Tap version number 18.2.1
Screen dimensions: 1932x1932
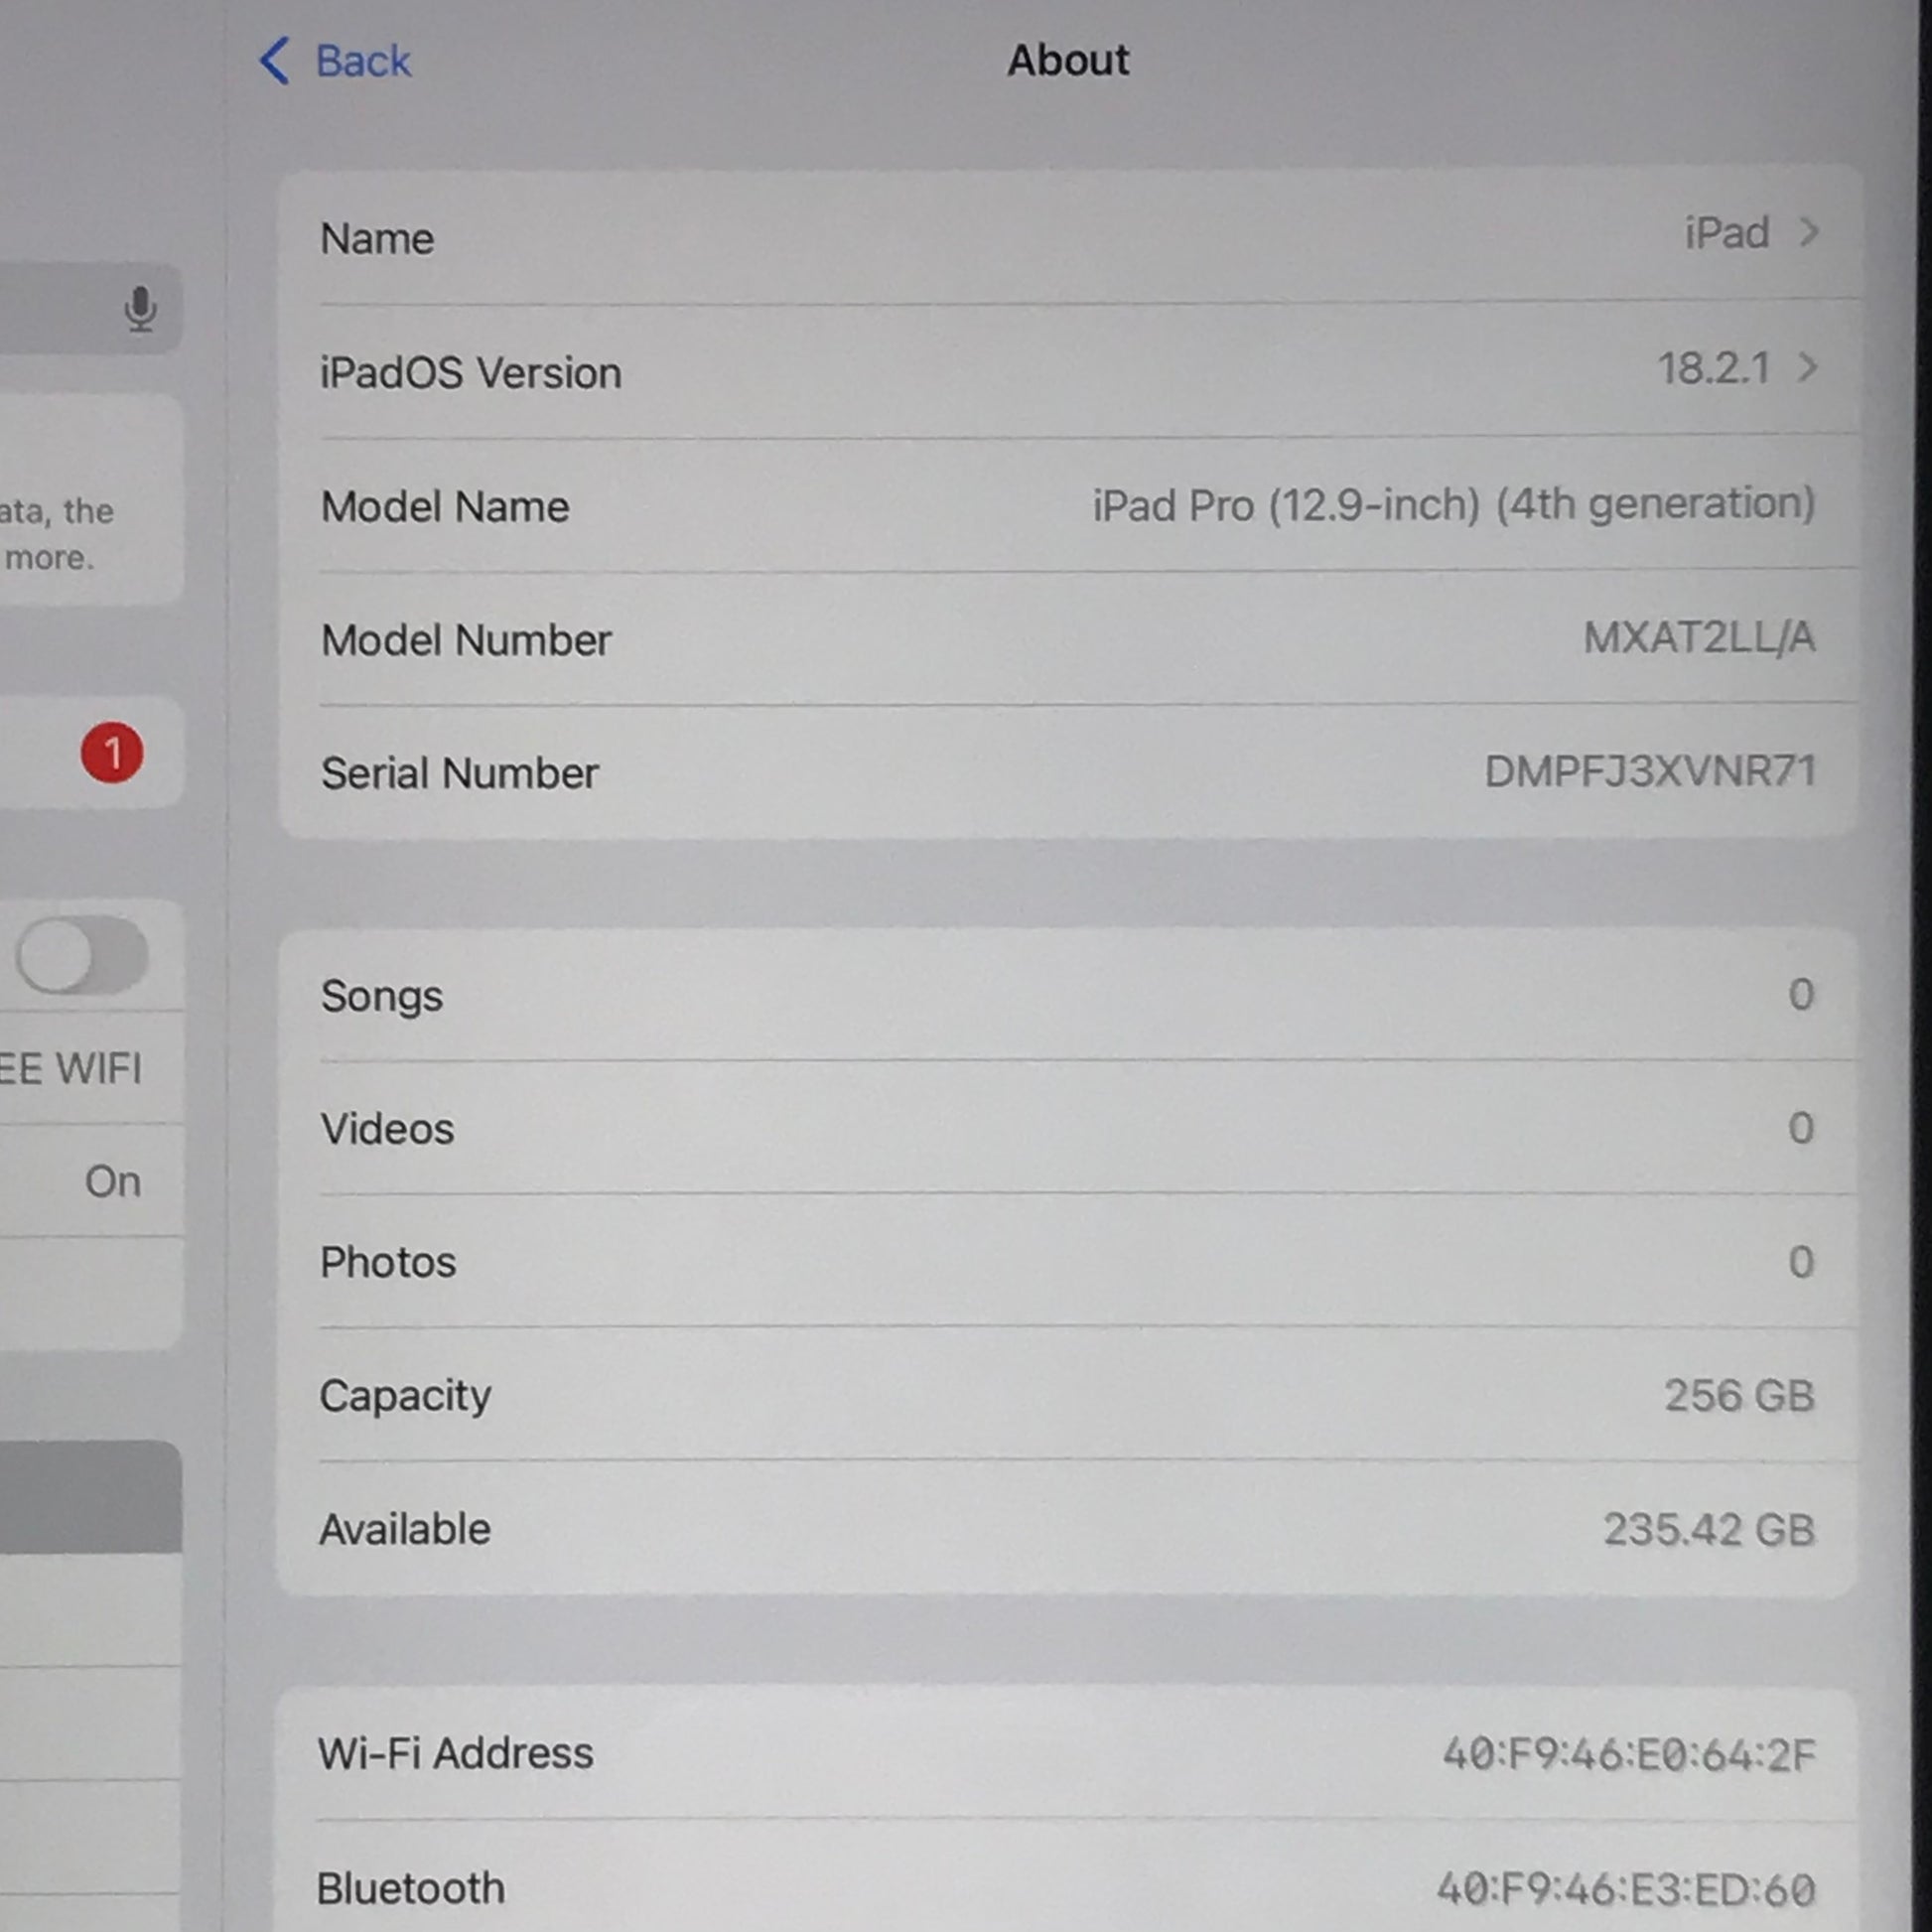[1714, 368]
